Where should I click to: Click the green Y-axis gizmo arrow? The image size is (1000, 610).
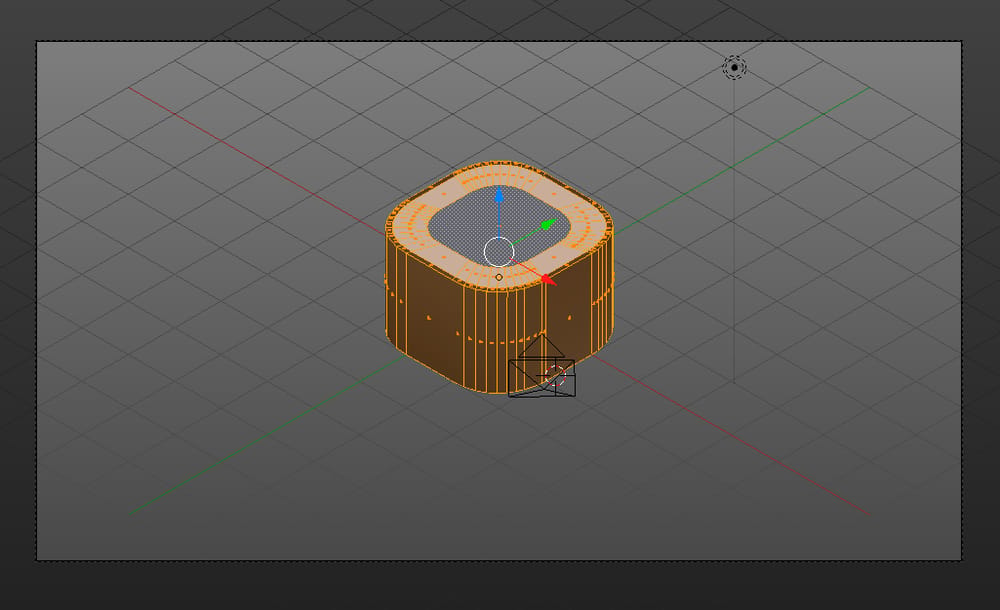pyautogui.click(x=549, y=225)
